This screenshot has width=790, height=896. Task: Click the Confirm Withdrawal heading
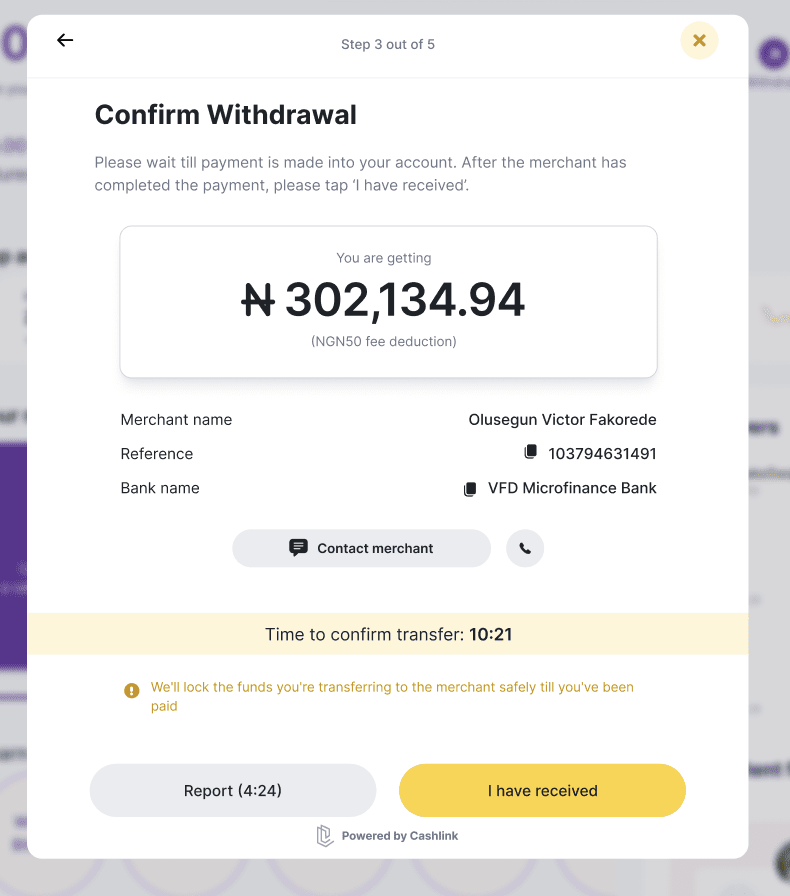tap(225, 115)
